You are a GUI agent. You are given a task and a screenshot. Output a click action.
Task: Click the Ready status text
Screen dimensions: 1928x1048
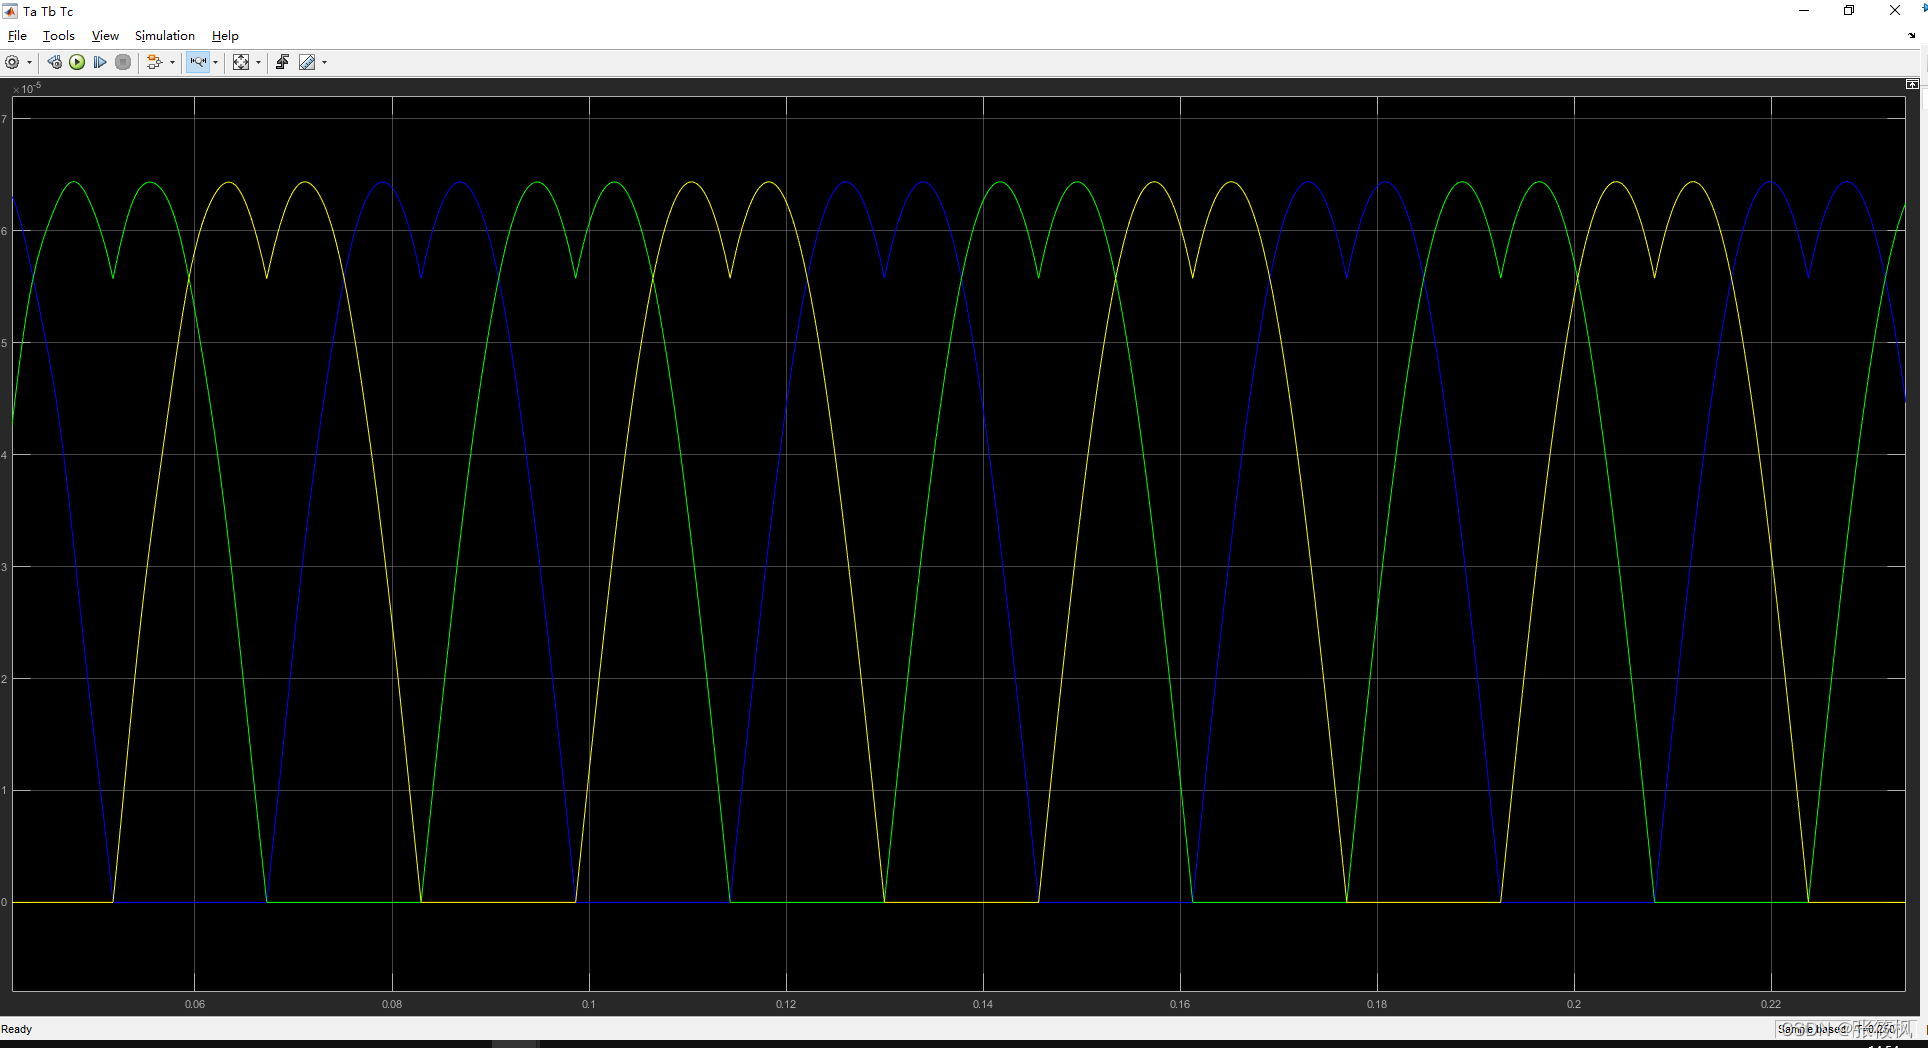pos(16,1029)
